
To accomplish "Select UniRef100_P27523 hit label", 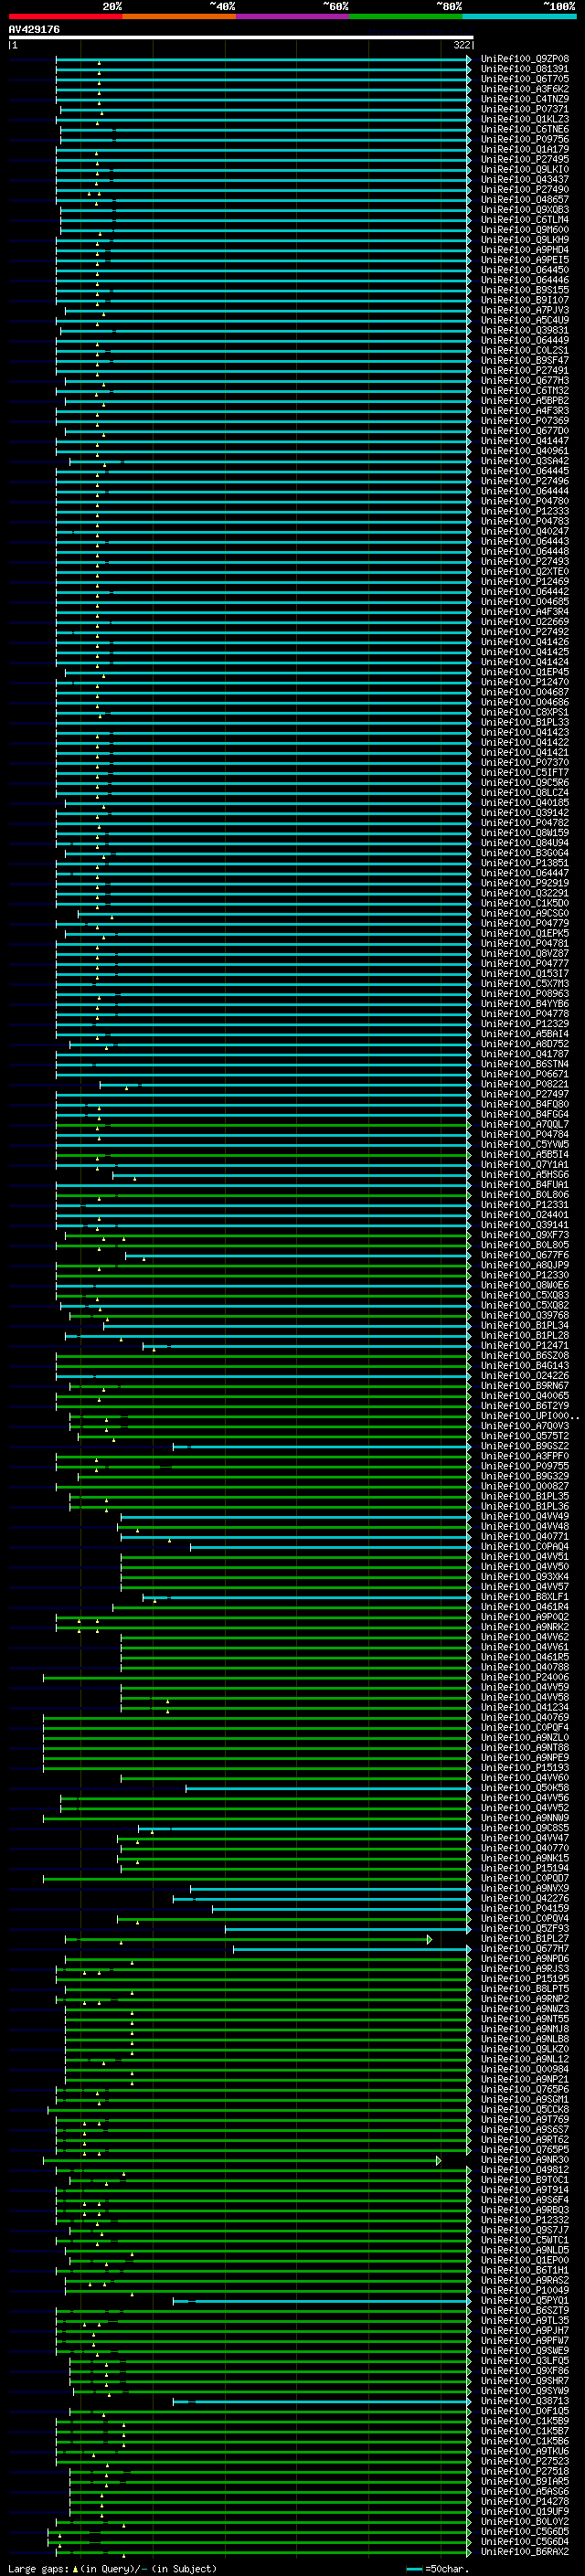I will (x=524, y=2461).
